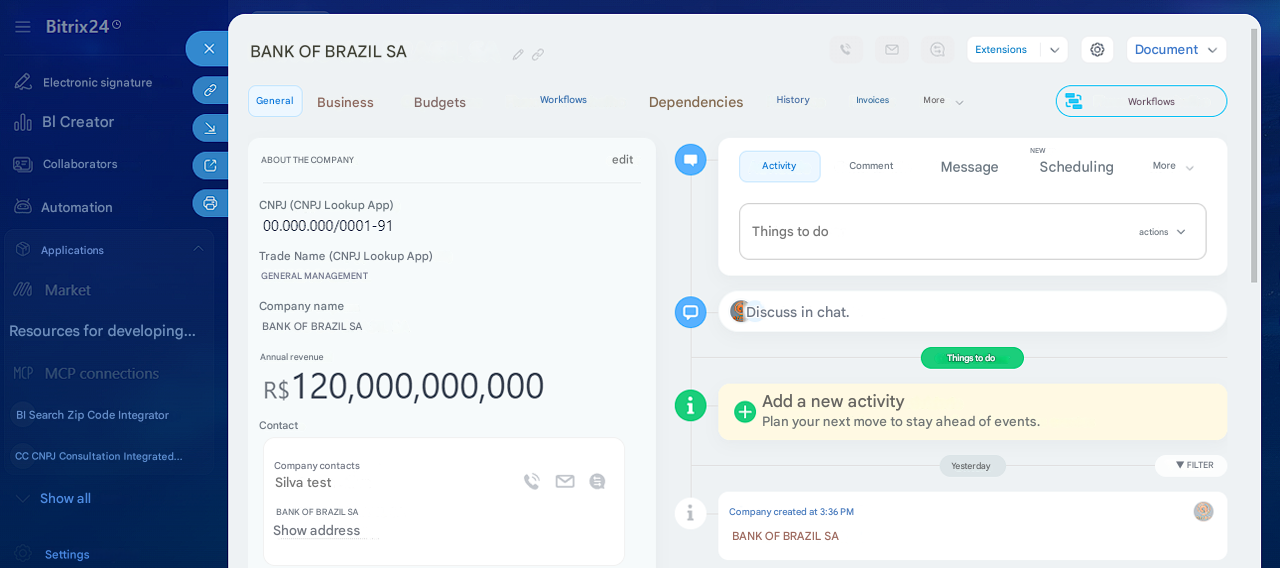Copy link icon next to company title

coord(538,54)
